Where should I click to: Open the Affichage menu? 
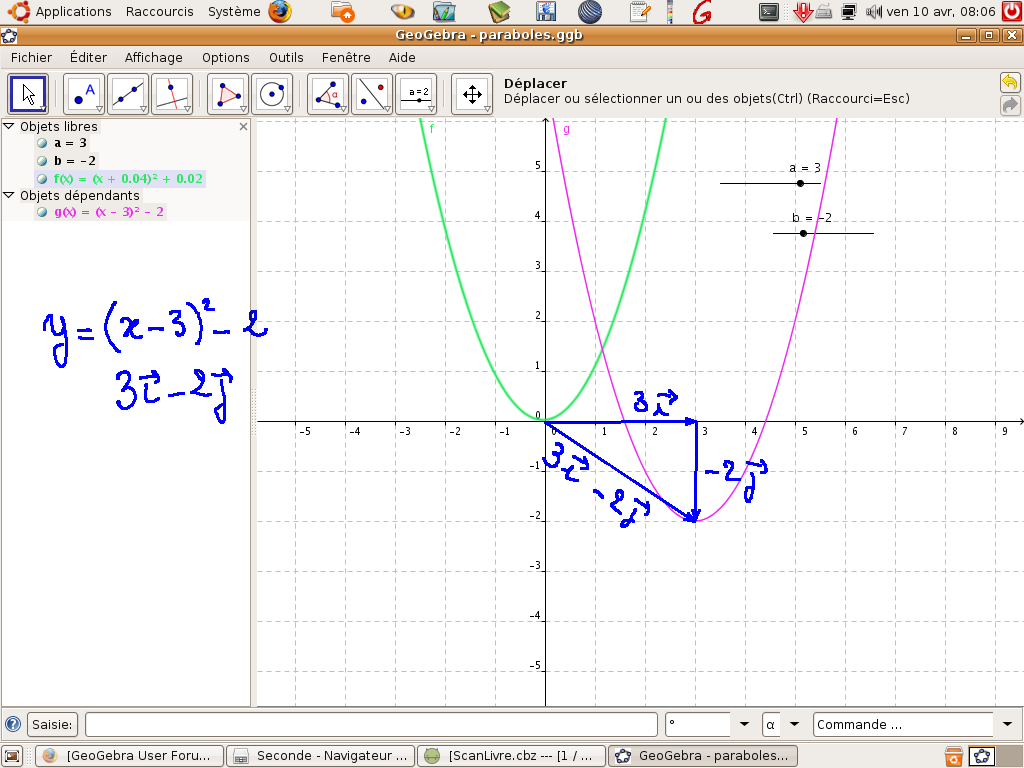[x=154, y=58]
